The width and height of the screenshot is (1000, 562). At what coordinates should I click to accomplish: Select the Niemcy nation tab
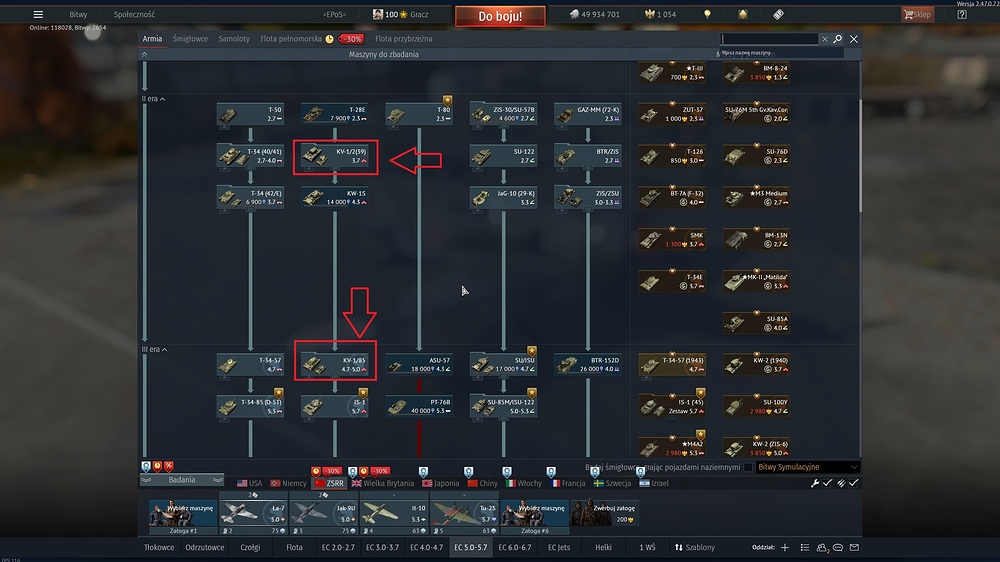pos(288,484)
